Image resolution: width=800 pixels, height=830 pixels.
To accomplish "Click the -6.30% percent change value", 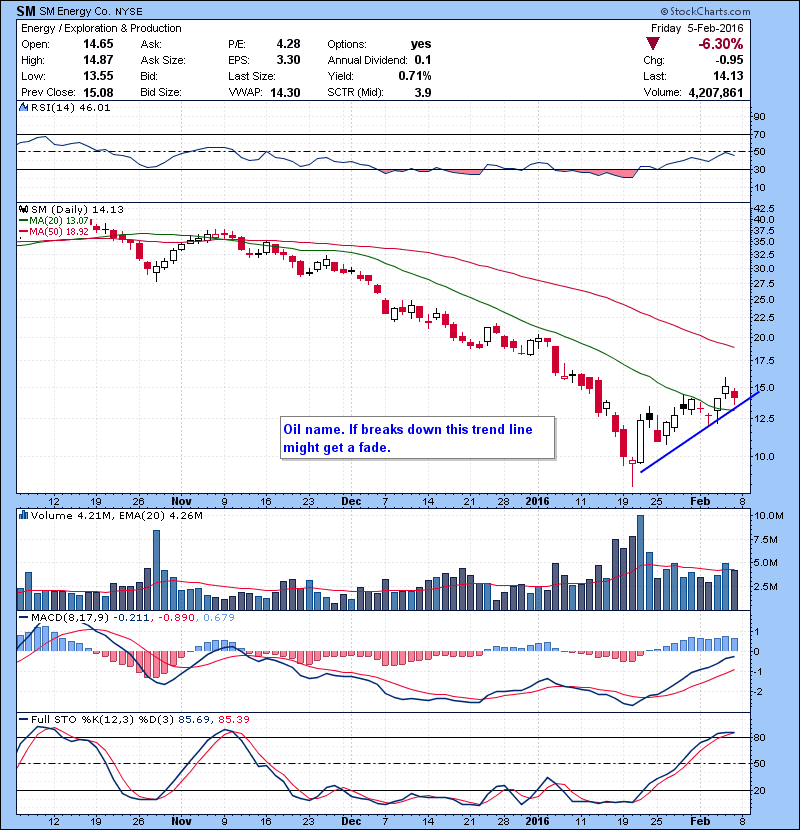I will pyautogui.click(x=721, y=43).
